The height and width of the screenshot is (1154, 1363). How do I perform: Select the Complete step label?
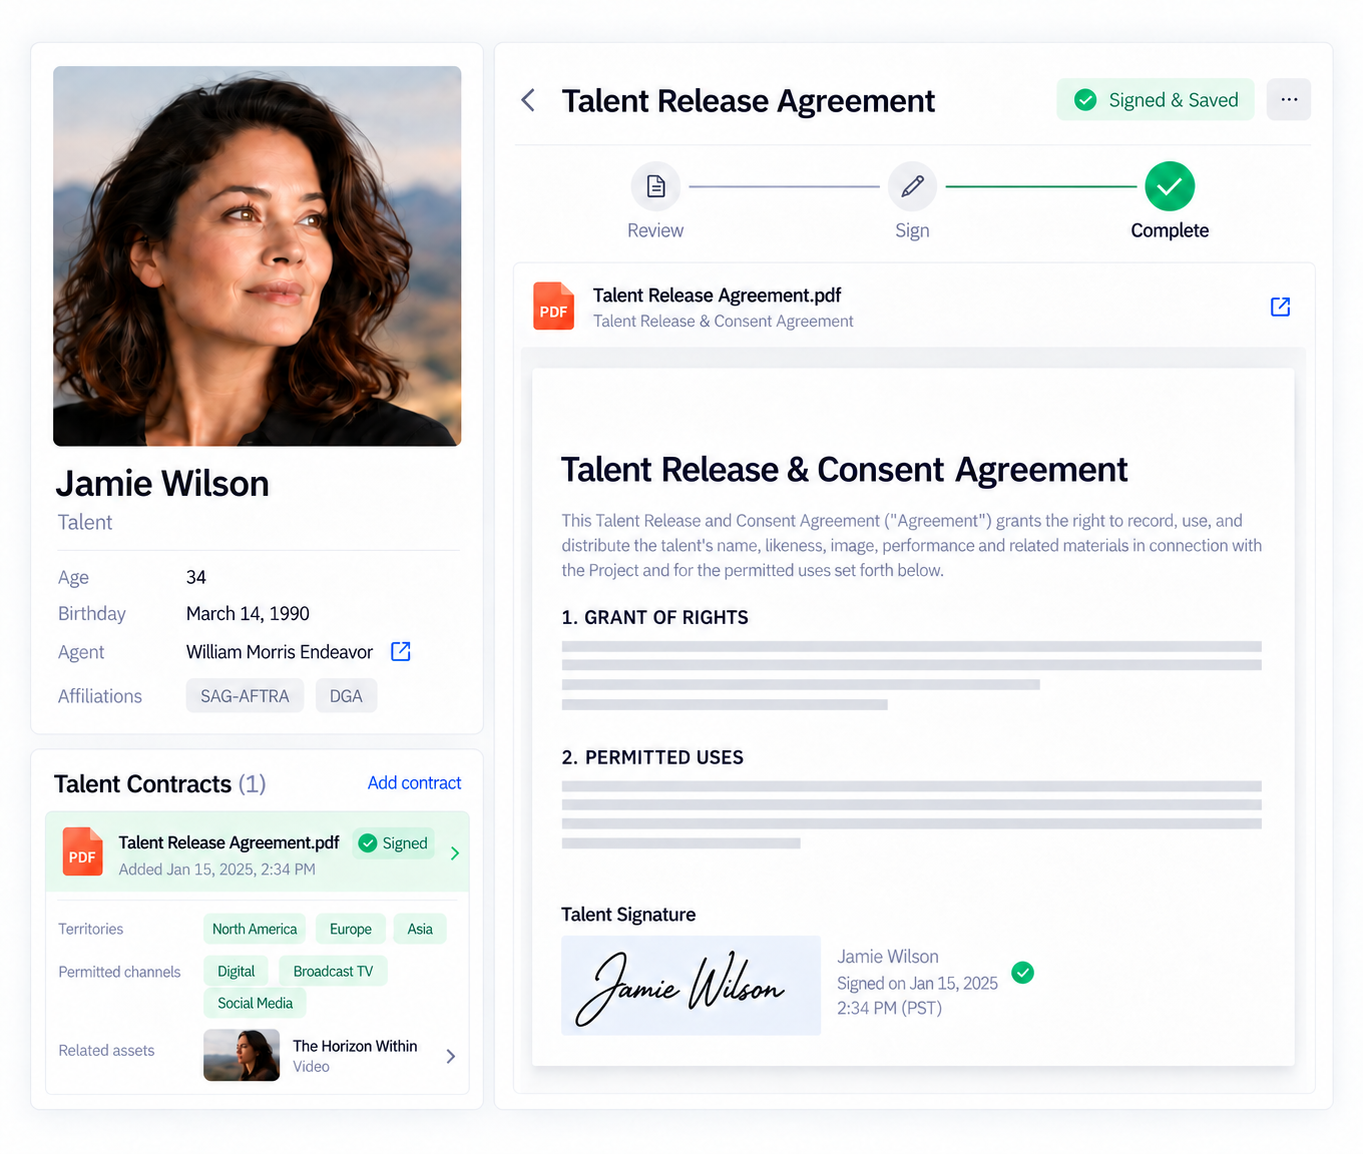pyautogui.click(x=1169, y=231)
